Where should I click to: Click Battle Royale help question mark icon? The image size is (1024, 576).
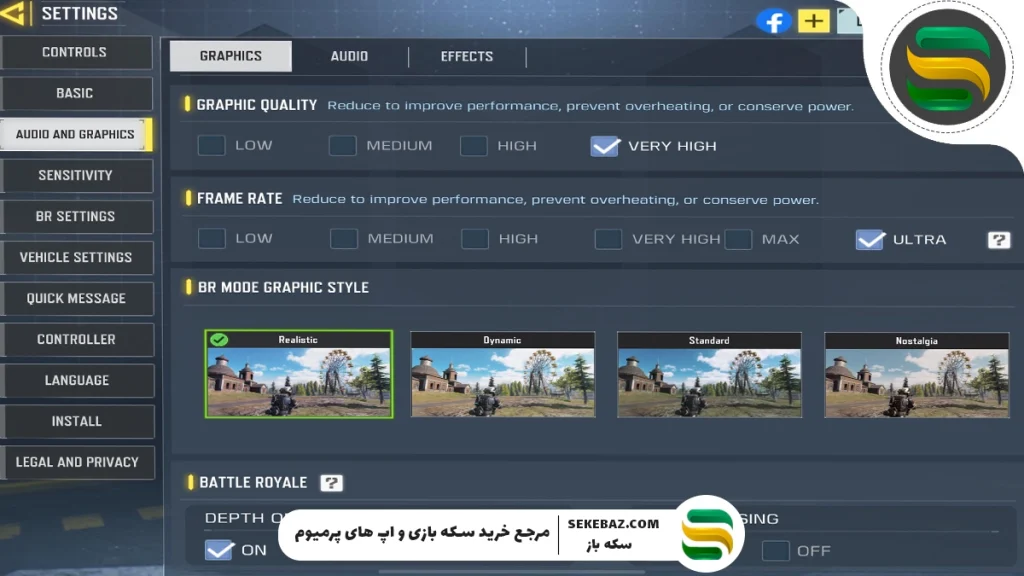click(x=331, y=483)
